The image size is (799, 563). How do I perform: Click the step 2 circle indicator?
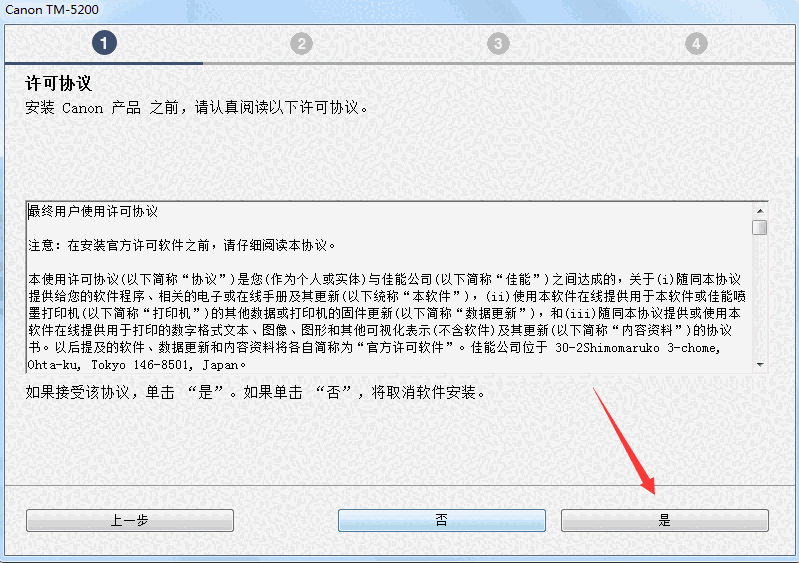(x=302, y=44)
